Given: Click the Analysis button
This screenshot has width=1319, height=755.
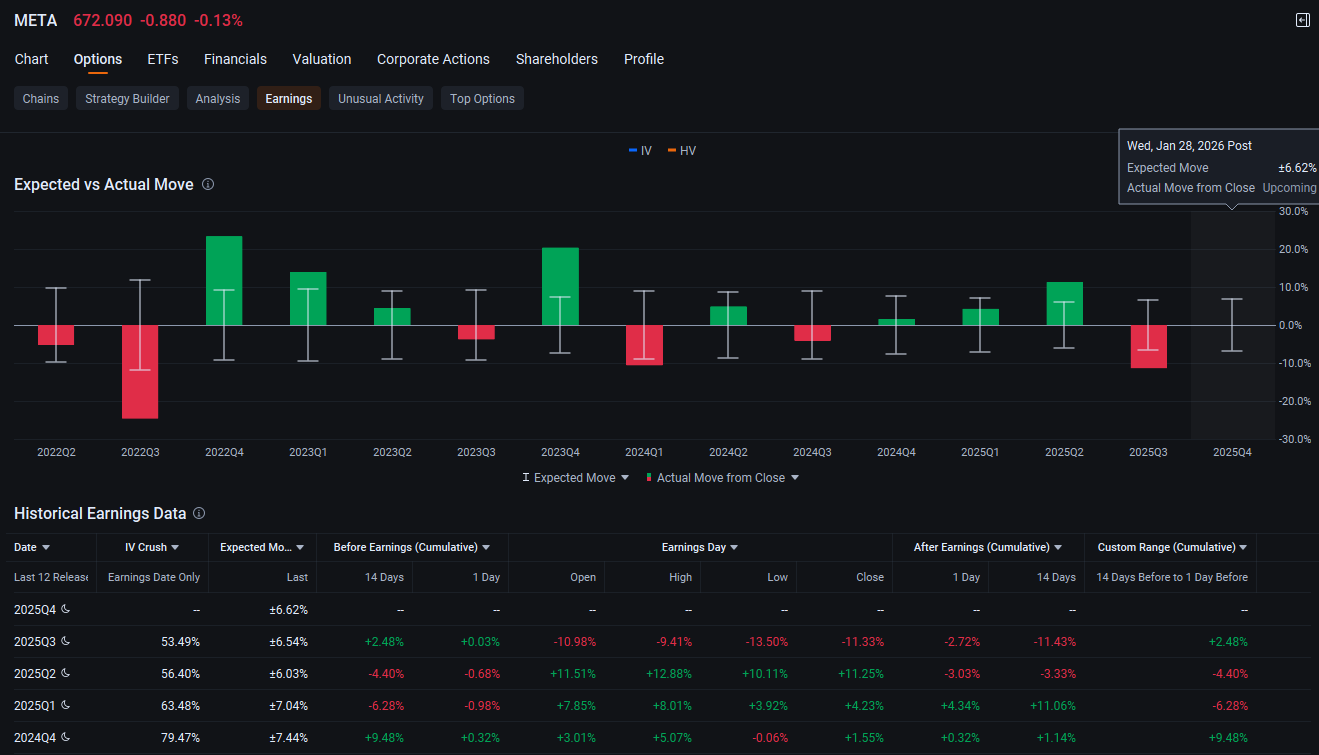Looking at the screenshot, I should point(218,98).
